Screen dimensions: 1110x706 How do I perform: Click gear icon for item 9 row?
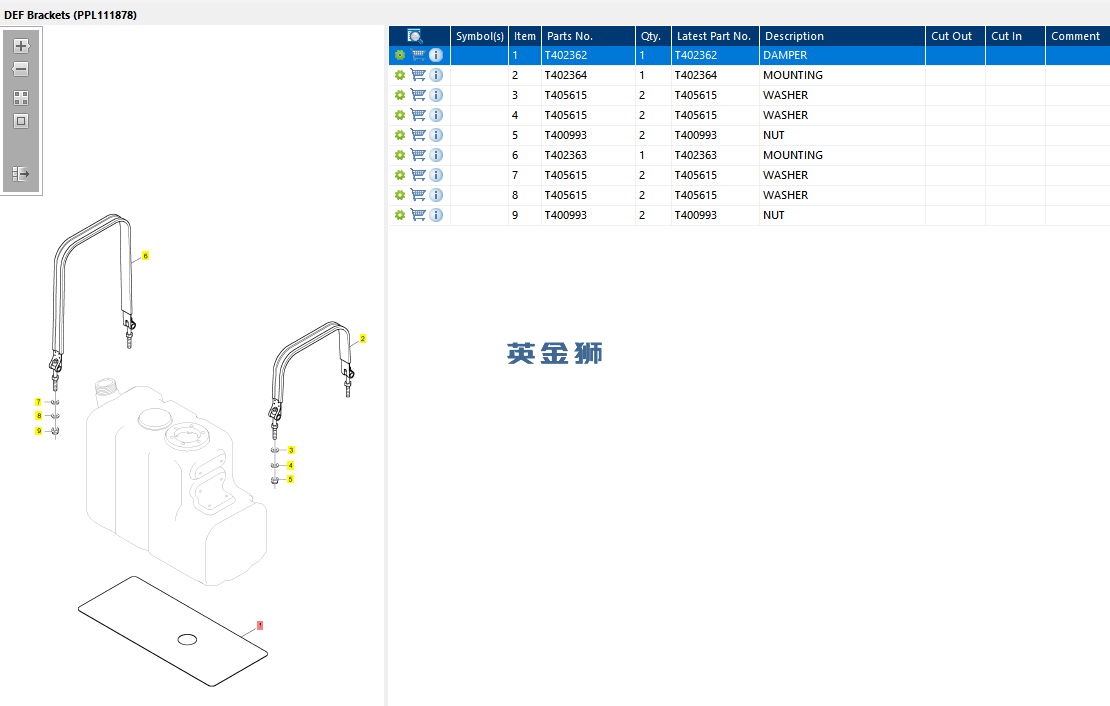pos(400,215)
